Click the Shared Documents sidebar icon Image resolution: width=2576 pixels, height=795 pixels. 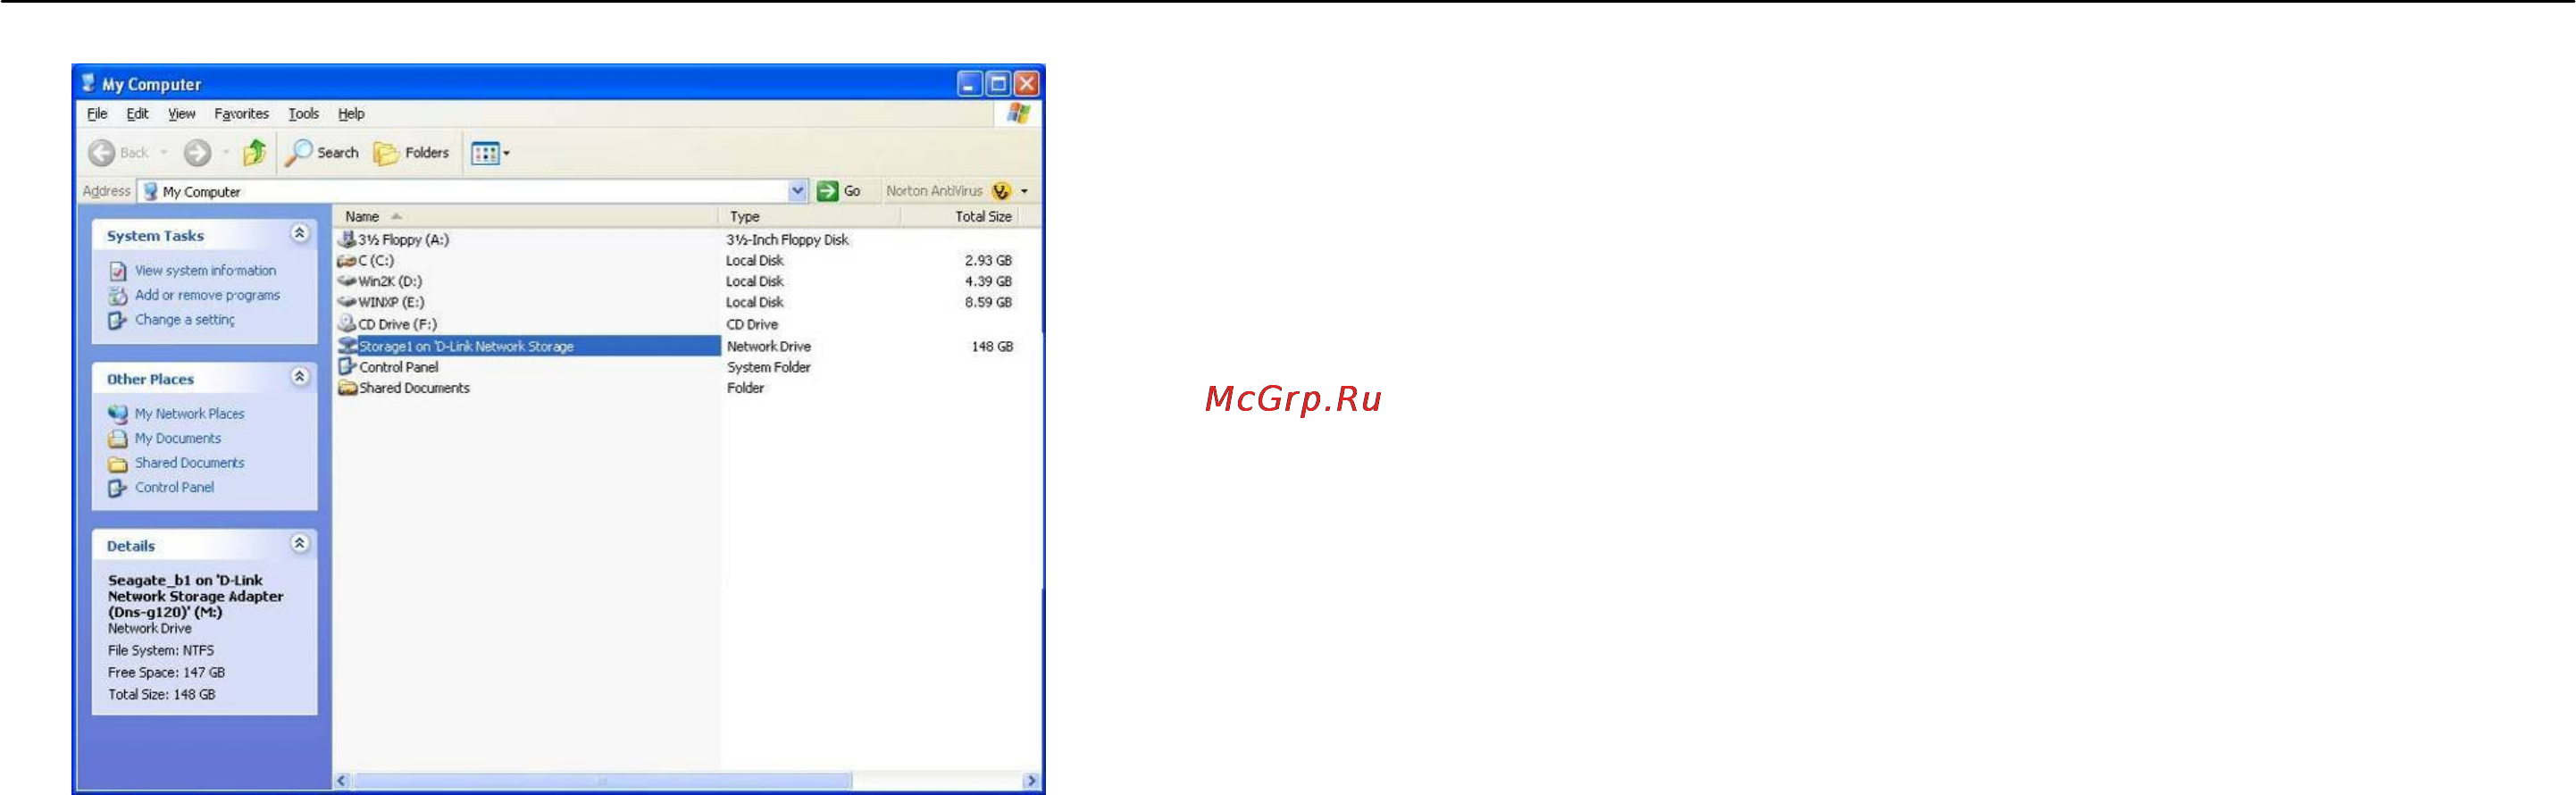coord(118,463)
